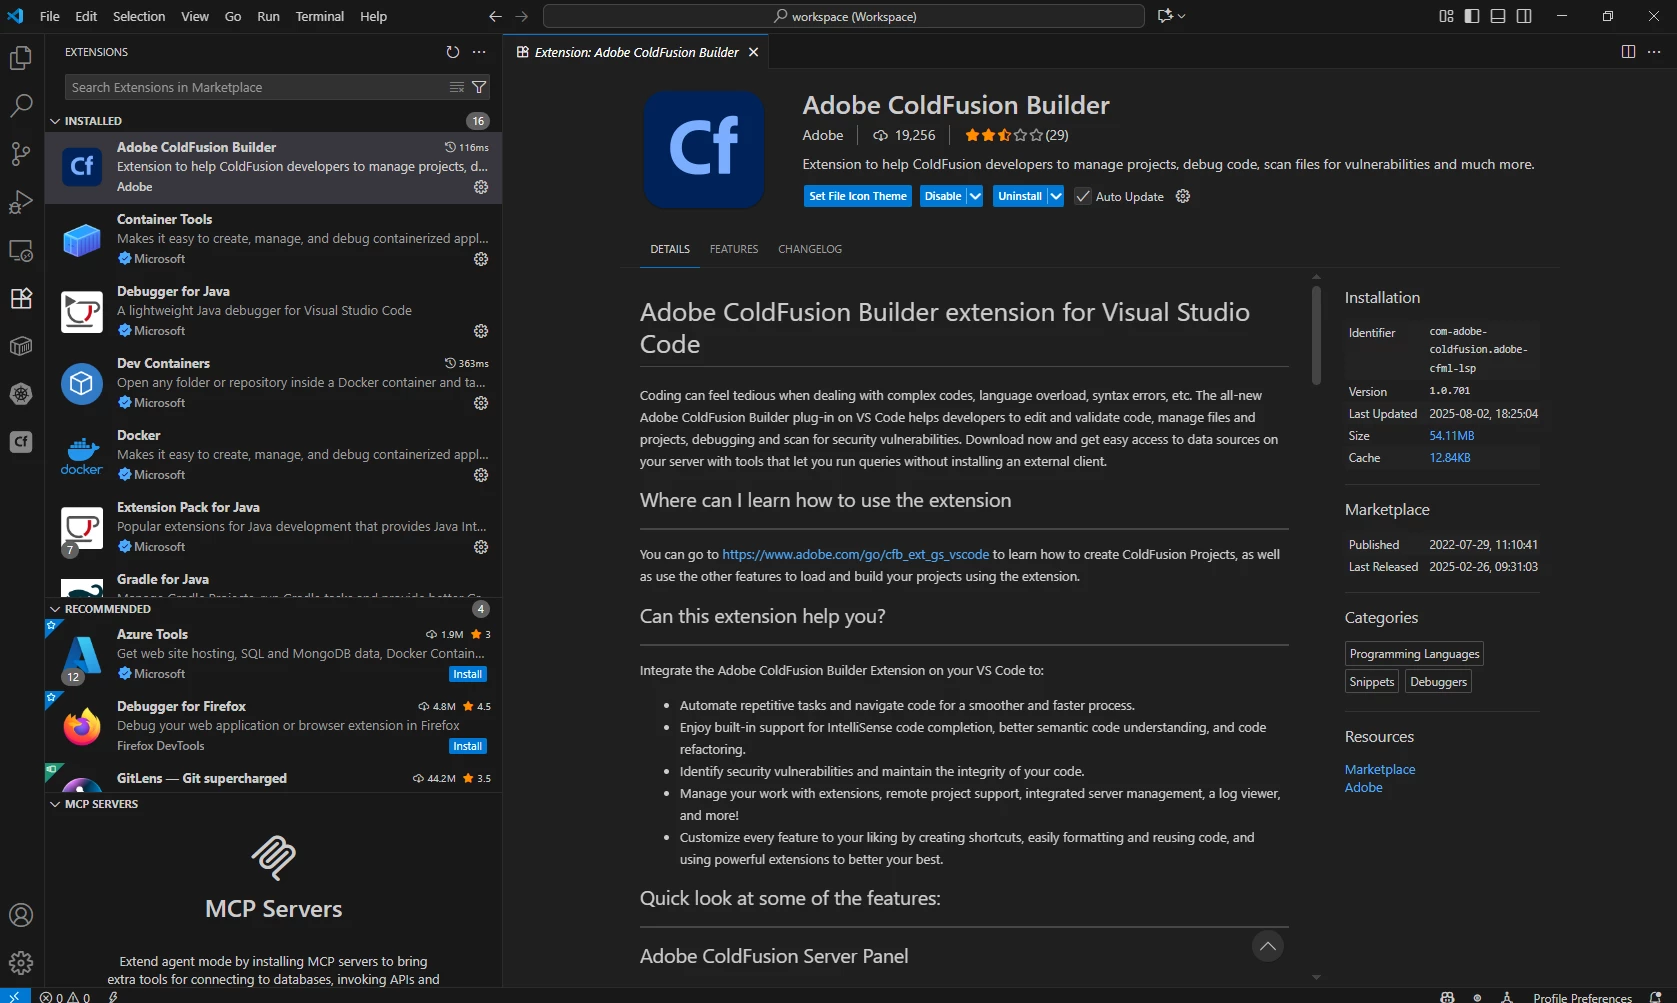Open the adobe.com cfb_ext_gs_vscode link

click(x=855, y=554)
